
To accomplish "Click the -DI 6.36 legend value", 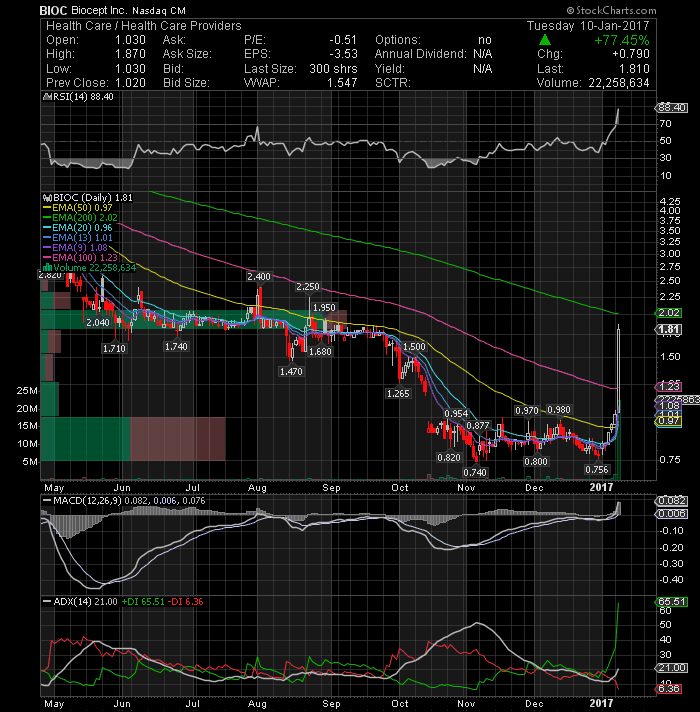I will click(x=186, y=602).
